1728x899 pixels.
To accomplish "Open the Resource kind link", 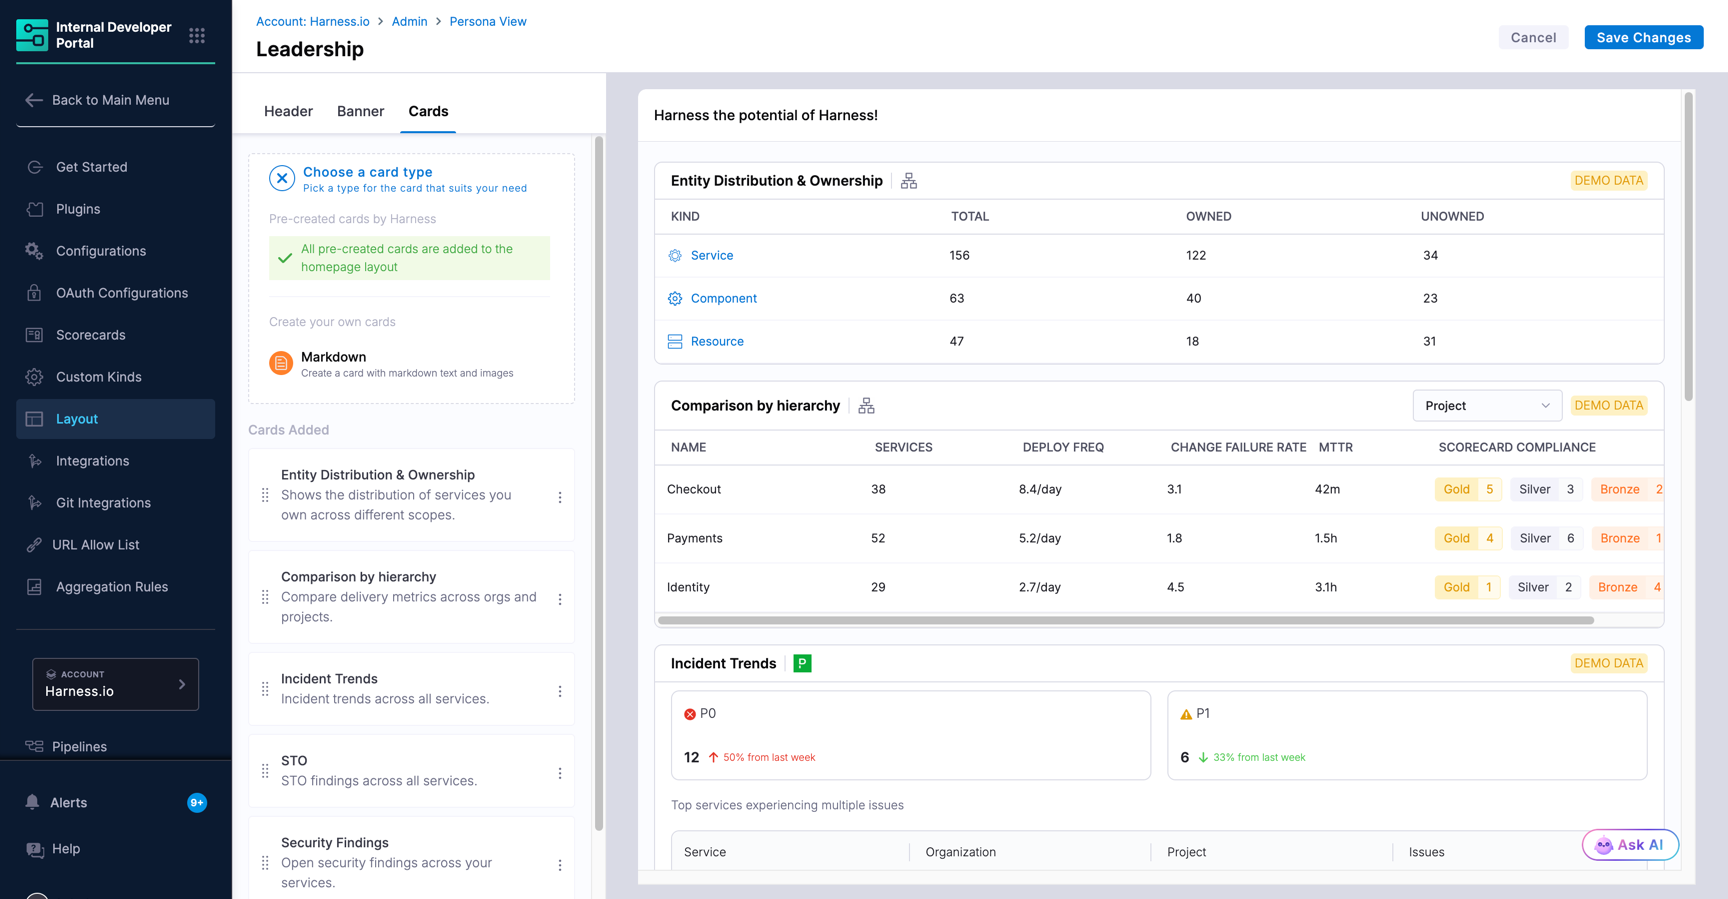I will click(717, 341).
